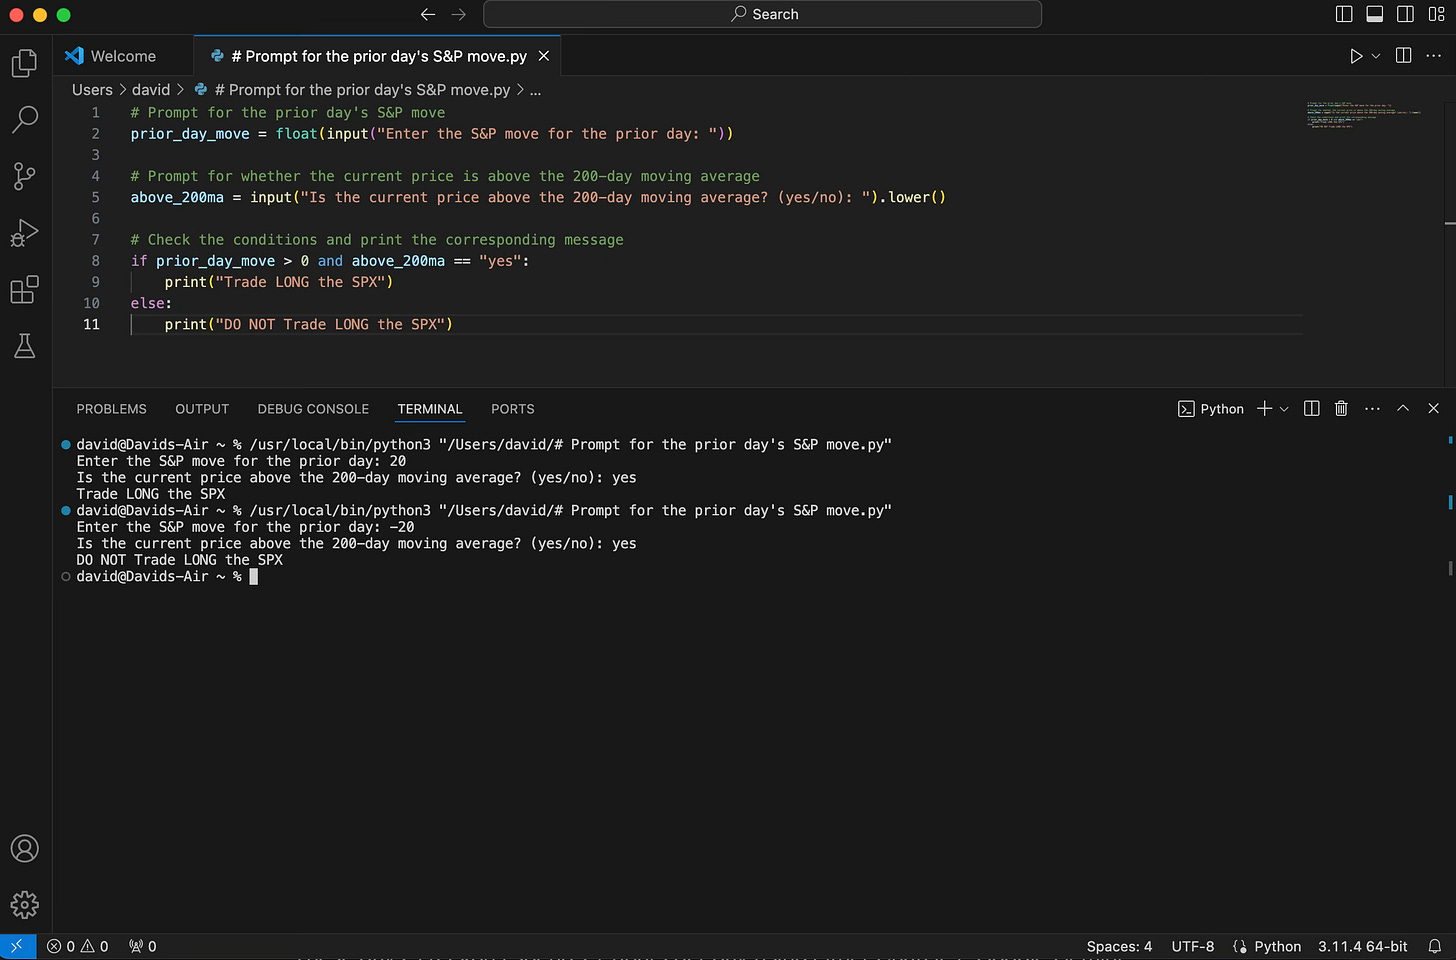Select the Prompt for the prior day's S&P move.py tab
This screenshot has height=960, width=1456.
(379, 56)
